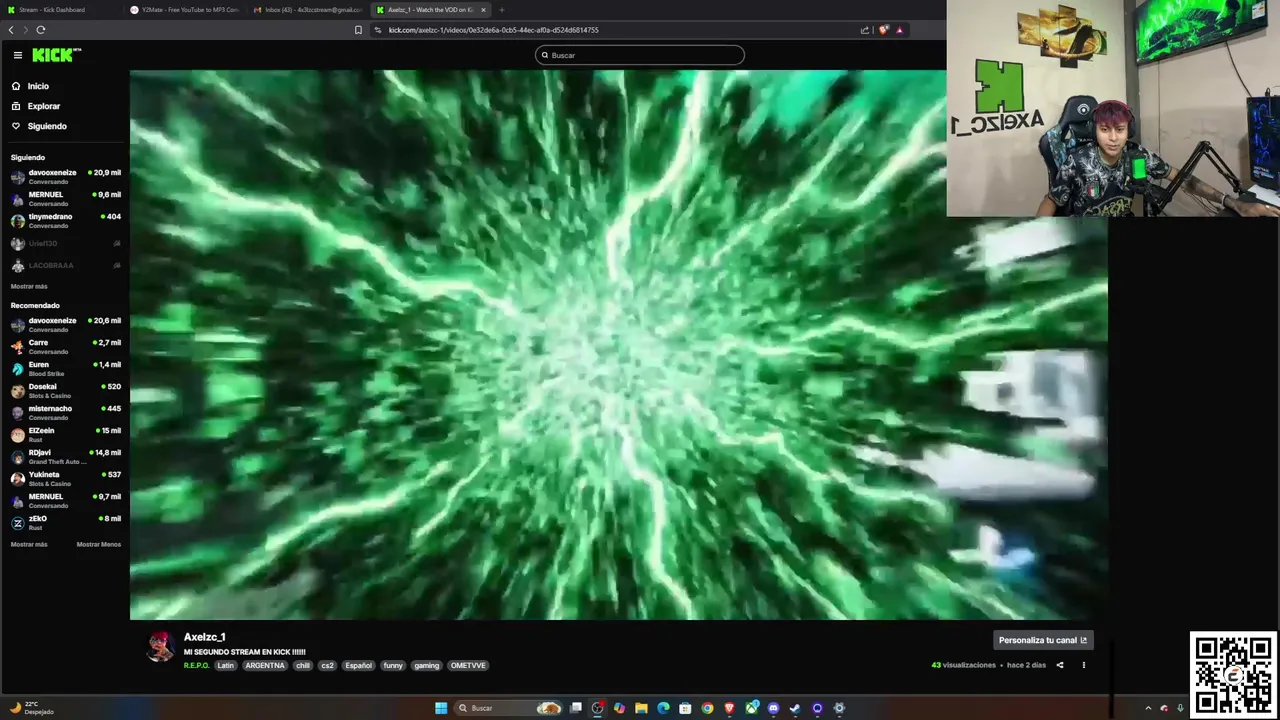Open Explorar in the sidebar
Image resolution: width=1280 pixels, height=720 pixels.
coord(44,106)
